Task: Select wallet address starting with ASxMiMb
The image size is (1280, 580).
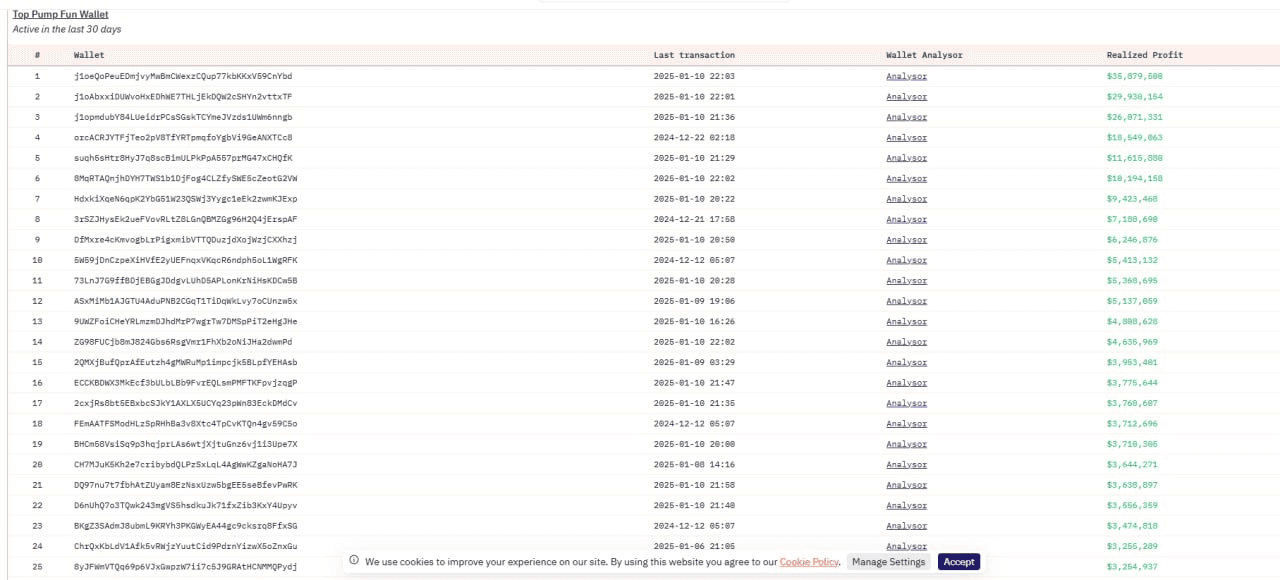Action: pos(185,301)
